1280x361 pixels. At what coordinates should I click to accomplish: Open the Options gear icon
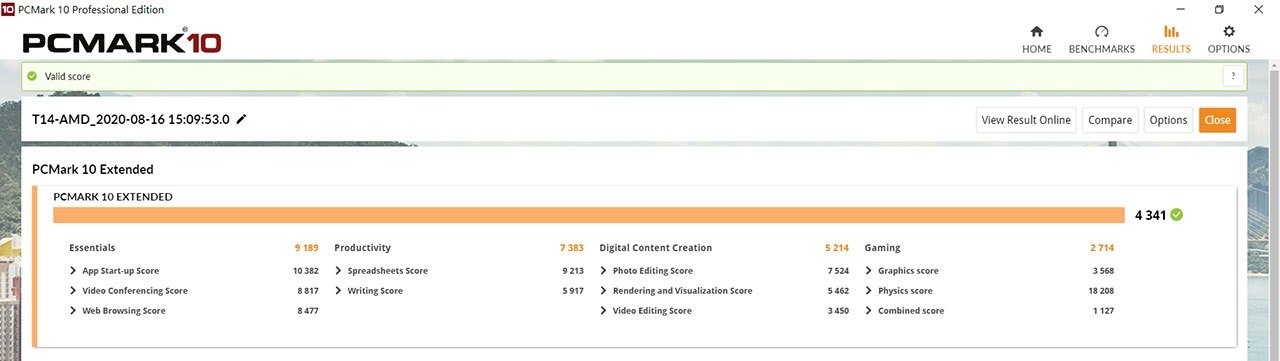pyautogui.click(x=1228, y=31)
